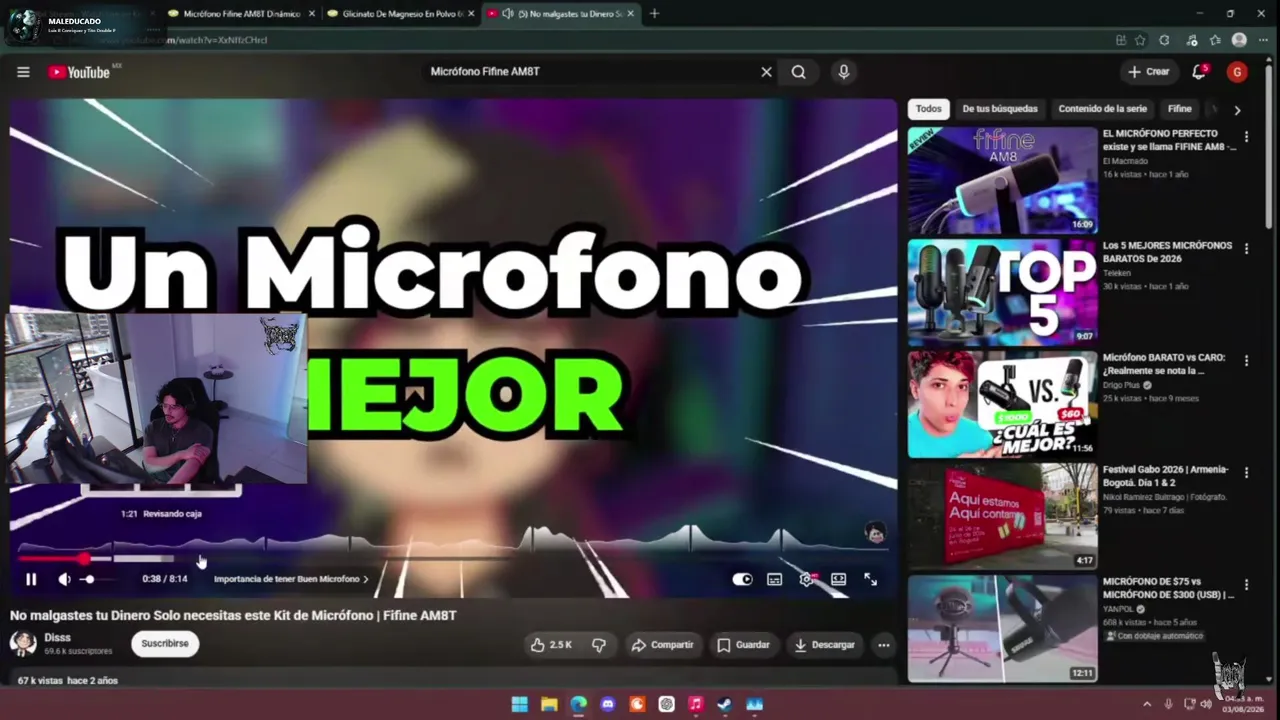Enter fullscreen mode
The image size is (1280, 720).
pos(870,579)
